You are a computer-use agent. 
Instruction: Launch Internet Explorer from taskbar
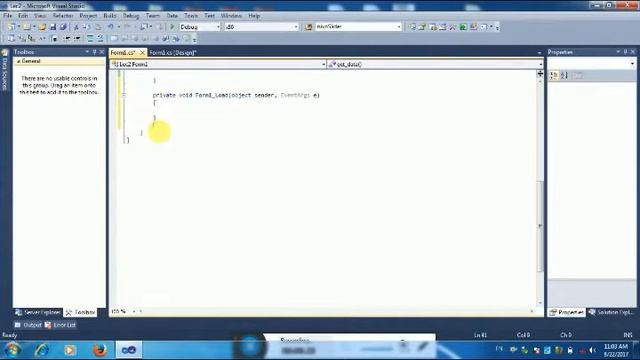point(42,350)
